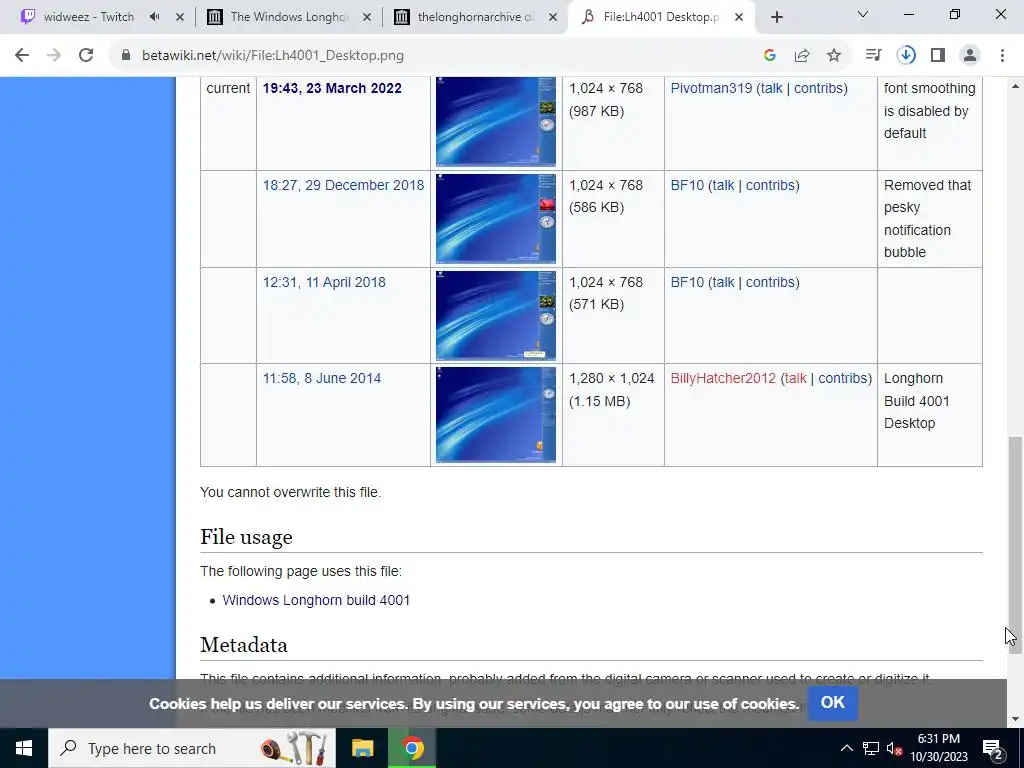The width and height of the screenshot is (1024, 768).
Task: Click the taskbar search box
Action: 192,748
